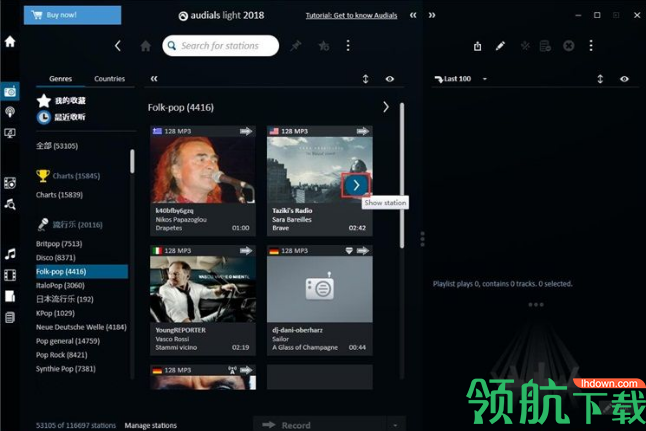The height and width of the screenshot is (431, 646).
Task: Expand right panel with top double arrow
Action: tap(432, 15)
